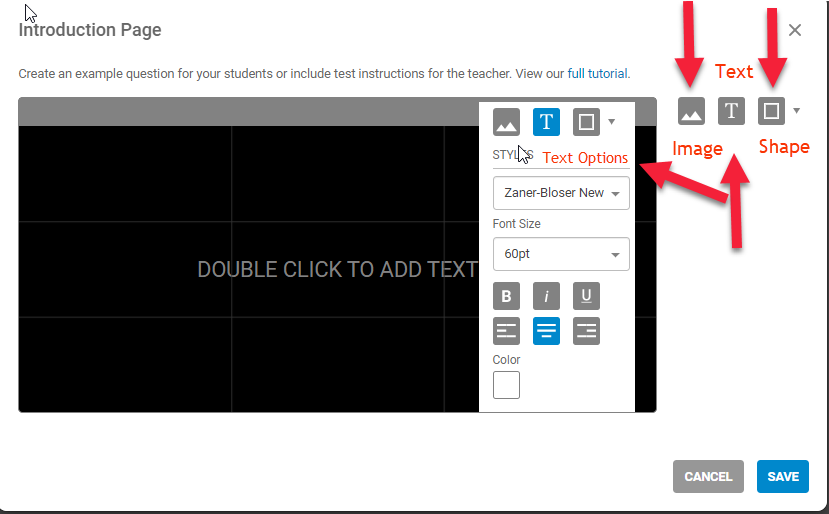Align text to the right

pyautogui.click(x=586, y=331)
